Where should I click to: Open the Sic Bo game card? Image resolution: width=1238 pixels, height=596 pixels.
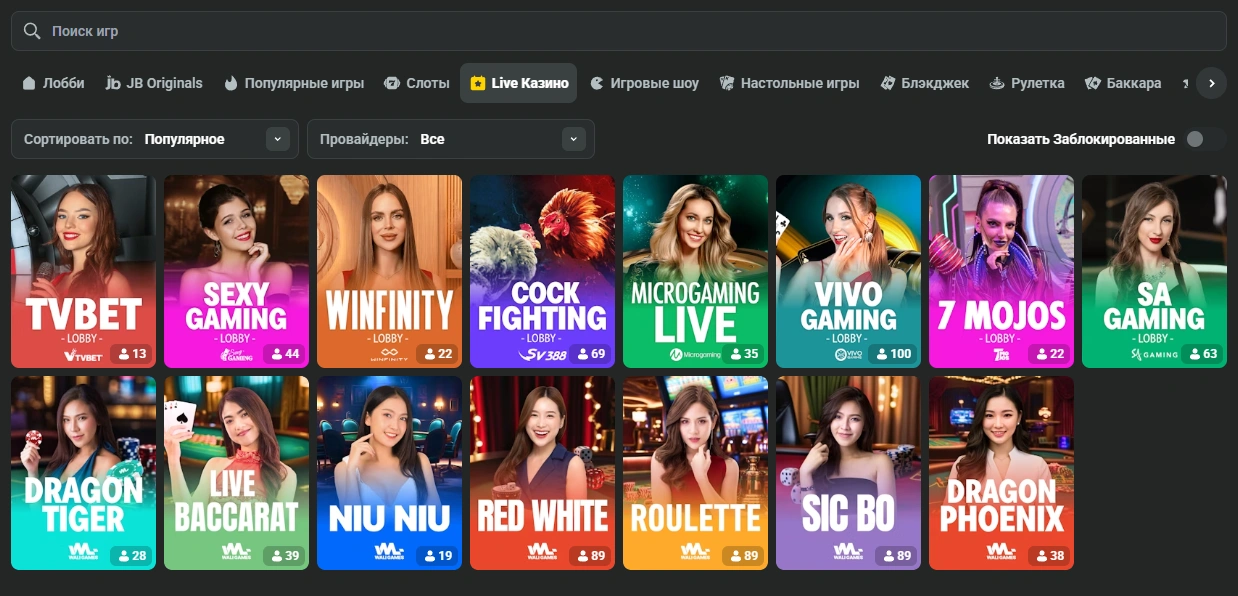[x=848, y=473]
